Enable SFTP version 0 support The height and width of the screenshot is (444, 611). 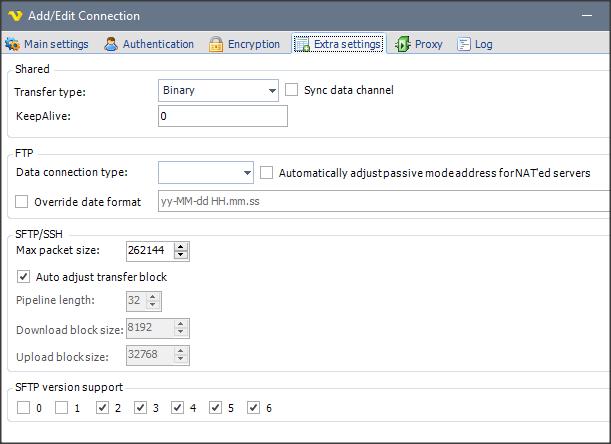[24, 408]
